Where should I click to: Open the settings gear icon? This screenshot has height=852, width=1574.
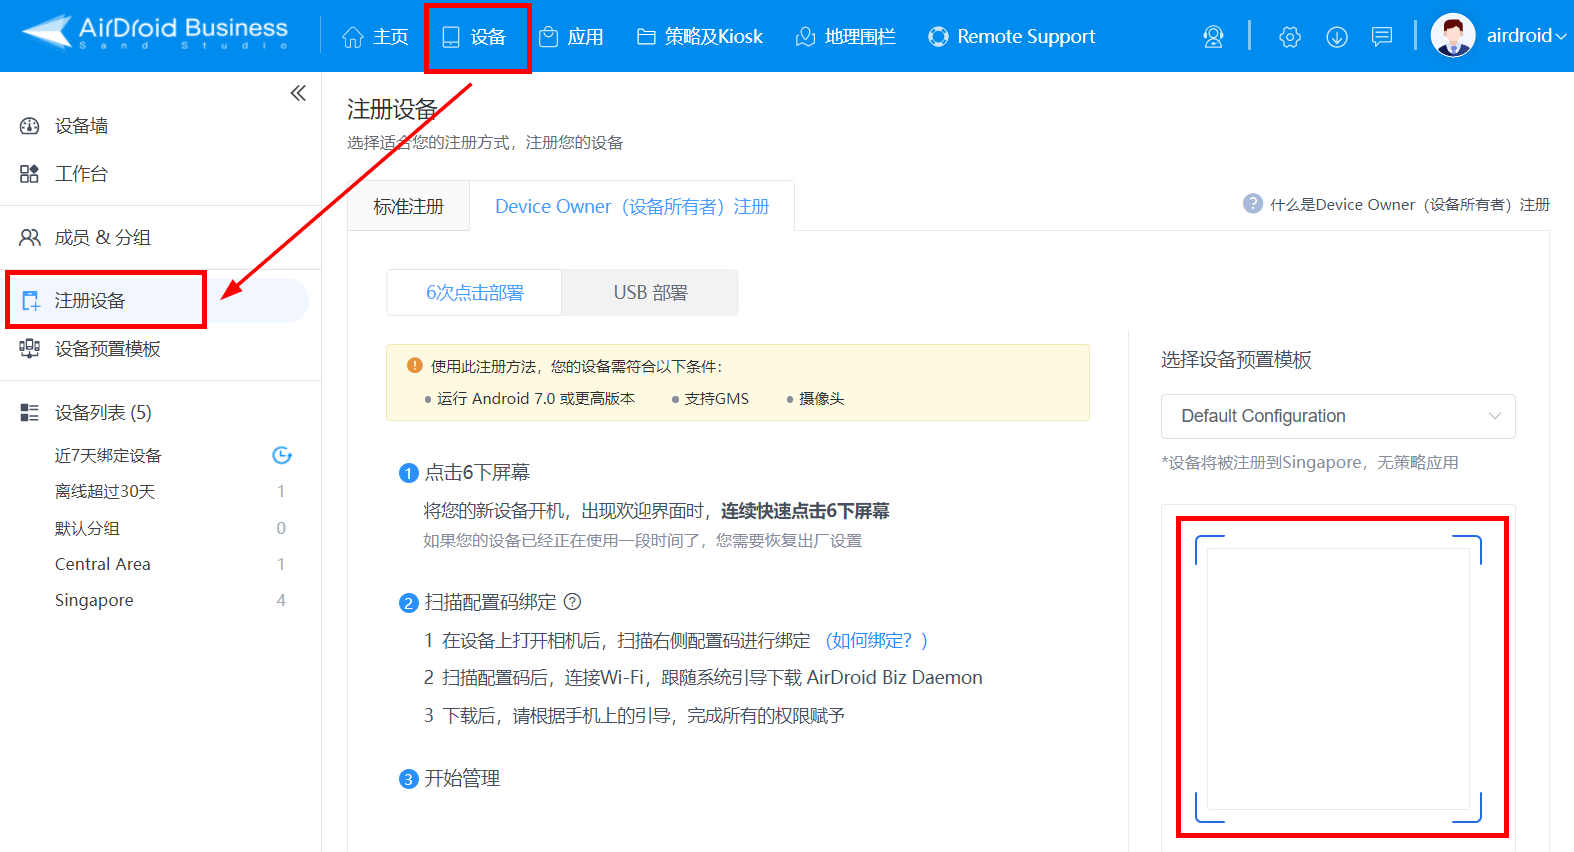(x=1290, y=37)
